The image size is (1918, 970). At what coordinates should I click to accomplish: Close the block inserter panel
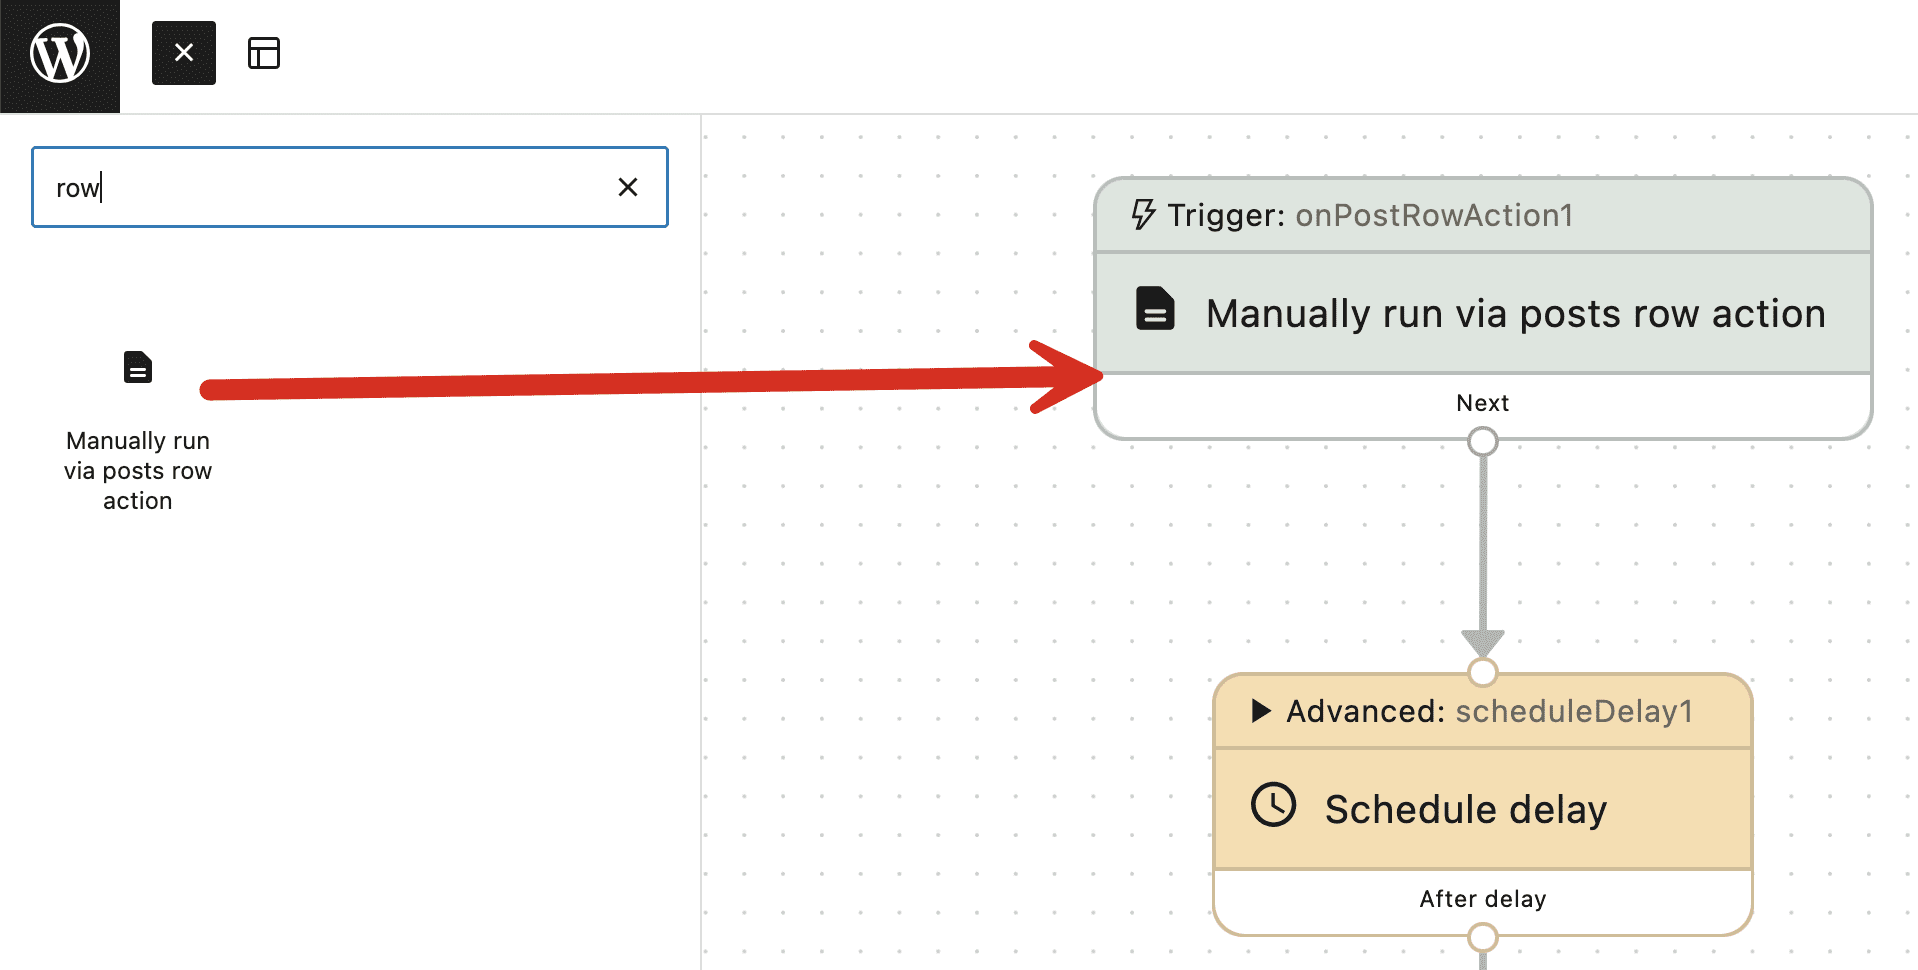point(184,53)
